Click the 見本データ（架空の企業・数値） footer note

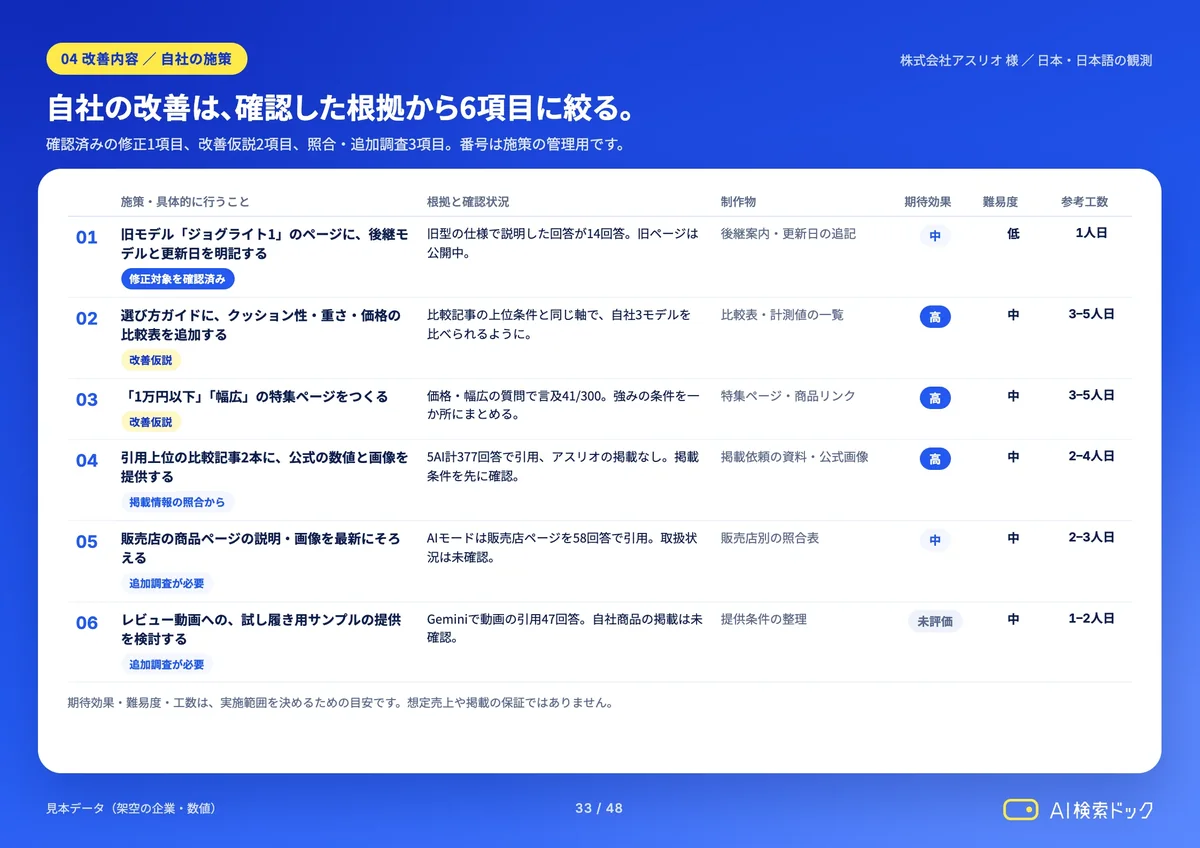(131, 808)
